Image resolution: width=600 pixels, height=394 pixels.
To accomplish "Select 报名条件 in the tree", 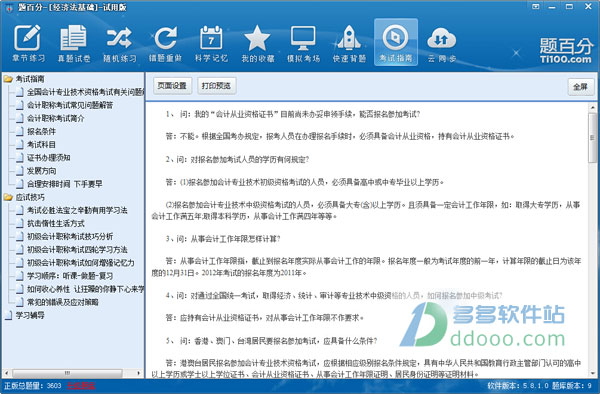I will coord(41,132).
